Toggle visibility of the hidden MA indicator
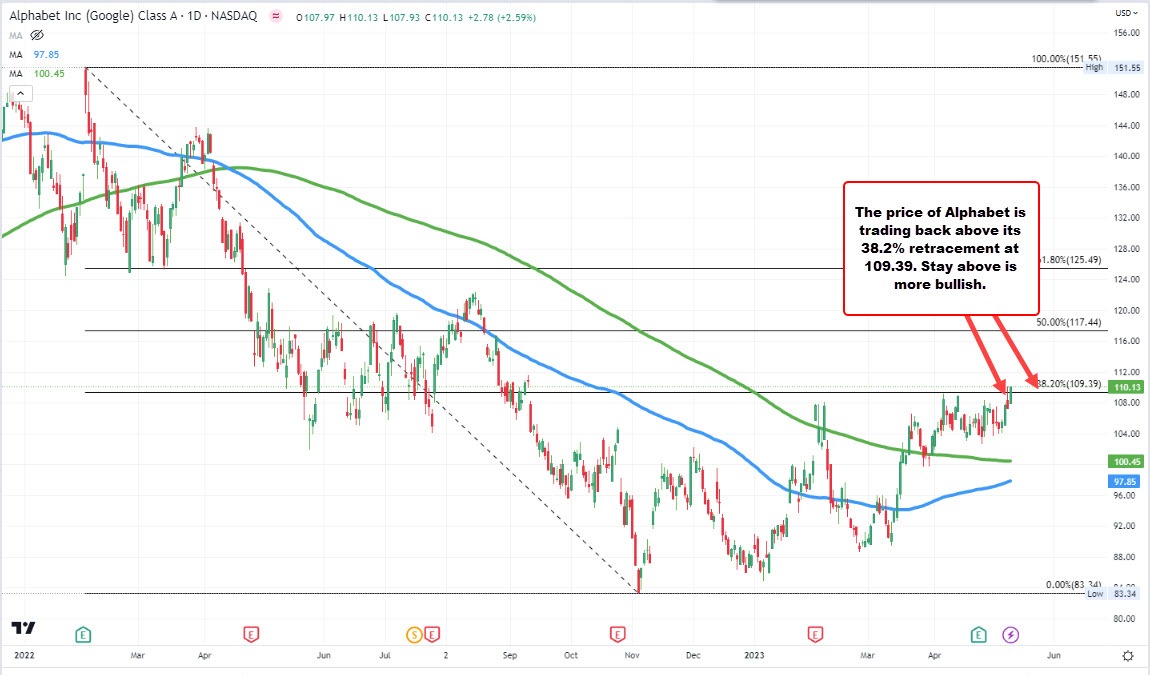 [37, 35]
